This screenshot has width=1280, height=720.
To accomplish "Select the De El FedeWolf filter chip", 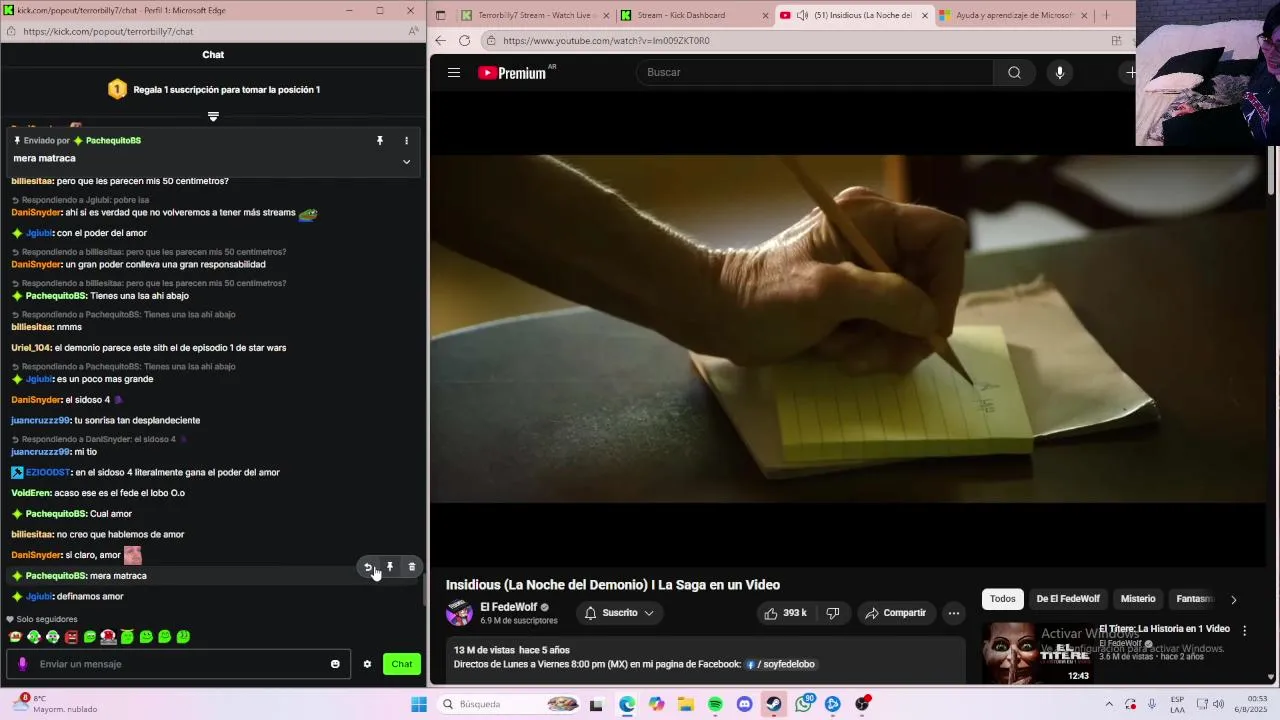I will pos(1068,599).
